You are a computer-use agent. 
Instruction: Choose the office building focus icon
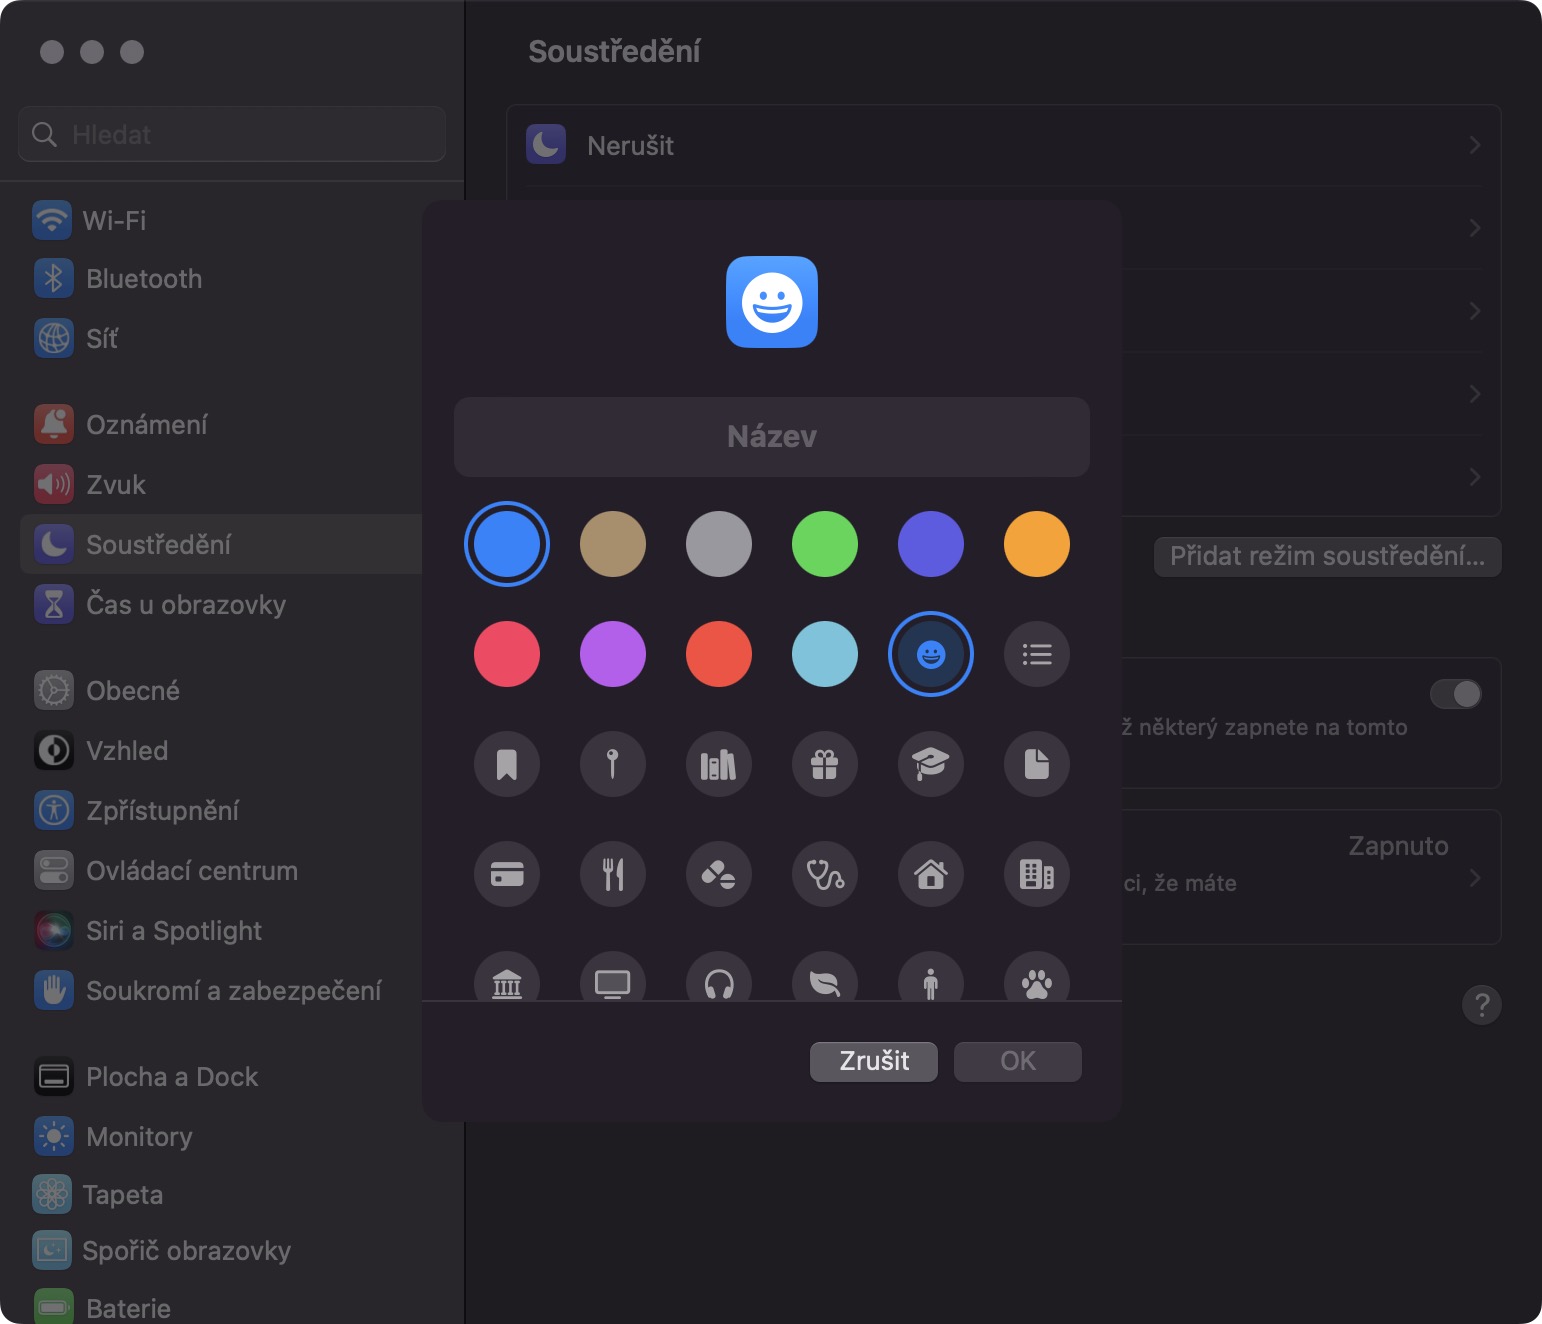click(1037, 874)
